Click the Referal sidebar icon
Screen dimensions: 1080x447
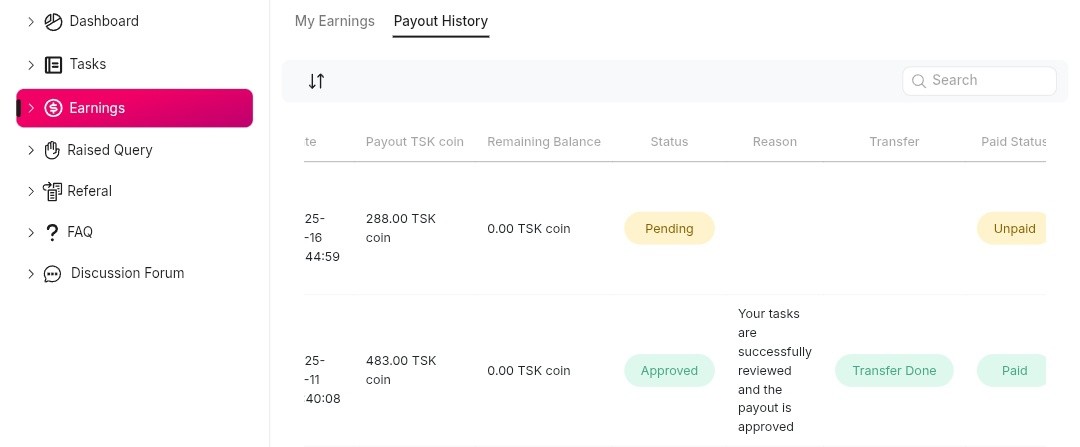(53, 191)
